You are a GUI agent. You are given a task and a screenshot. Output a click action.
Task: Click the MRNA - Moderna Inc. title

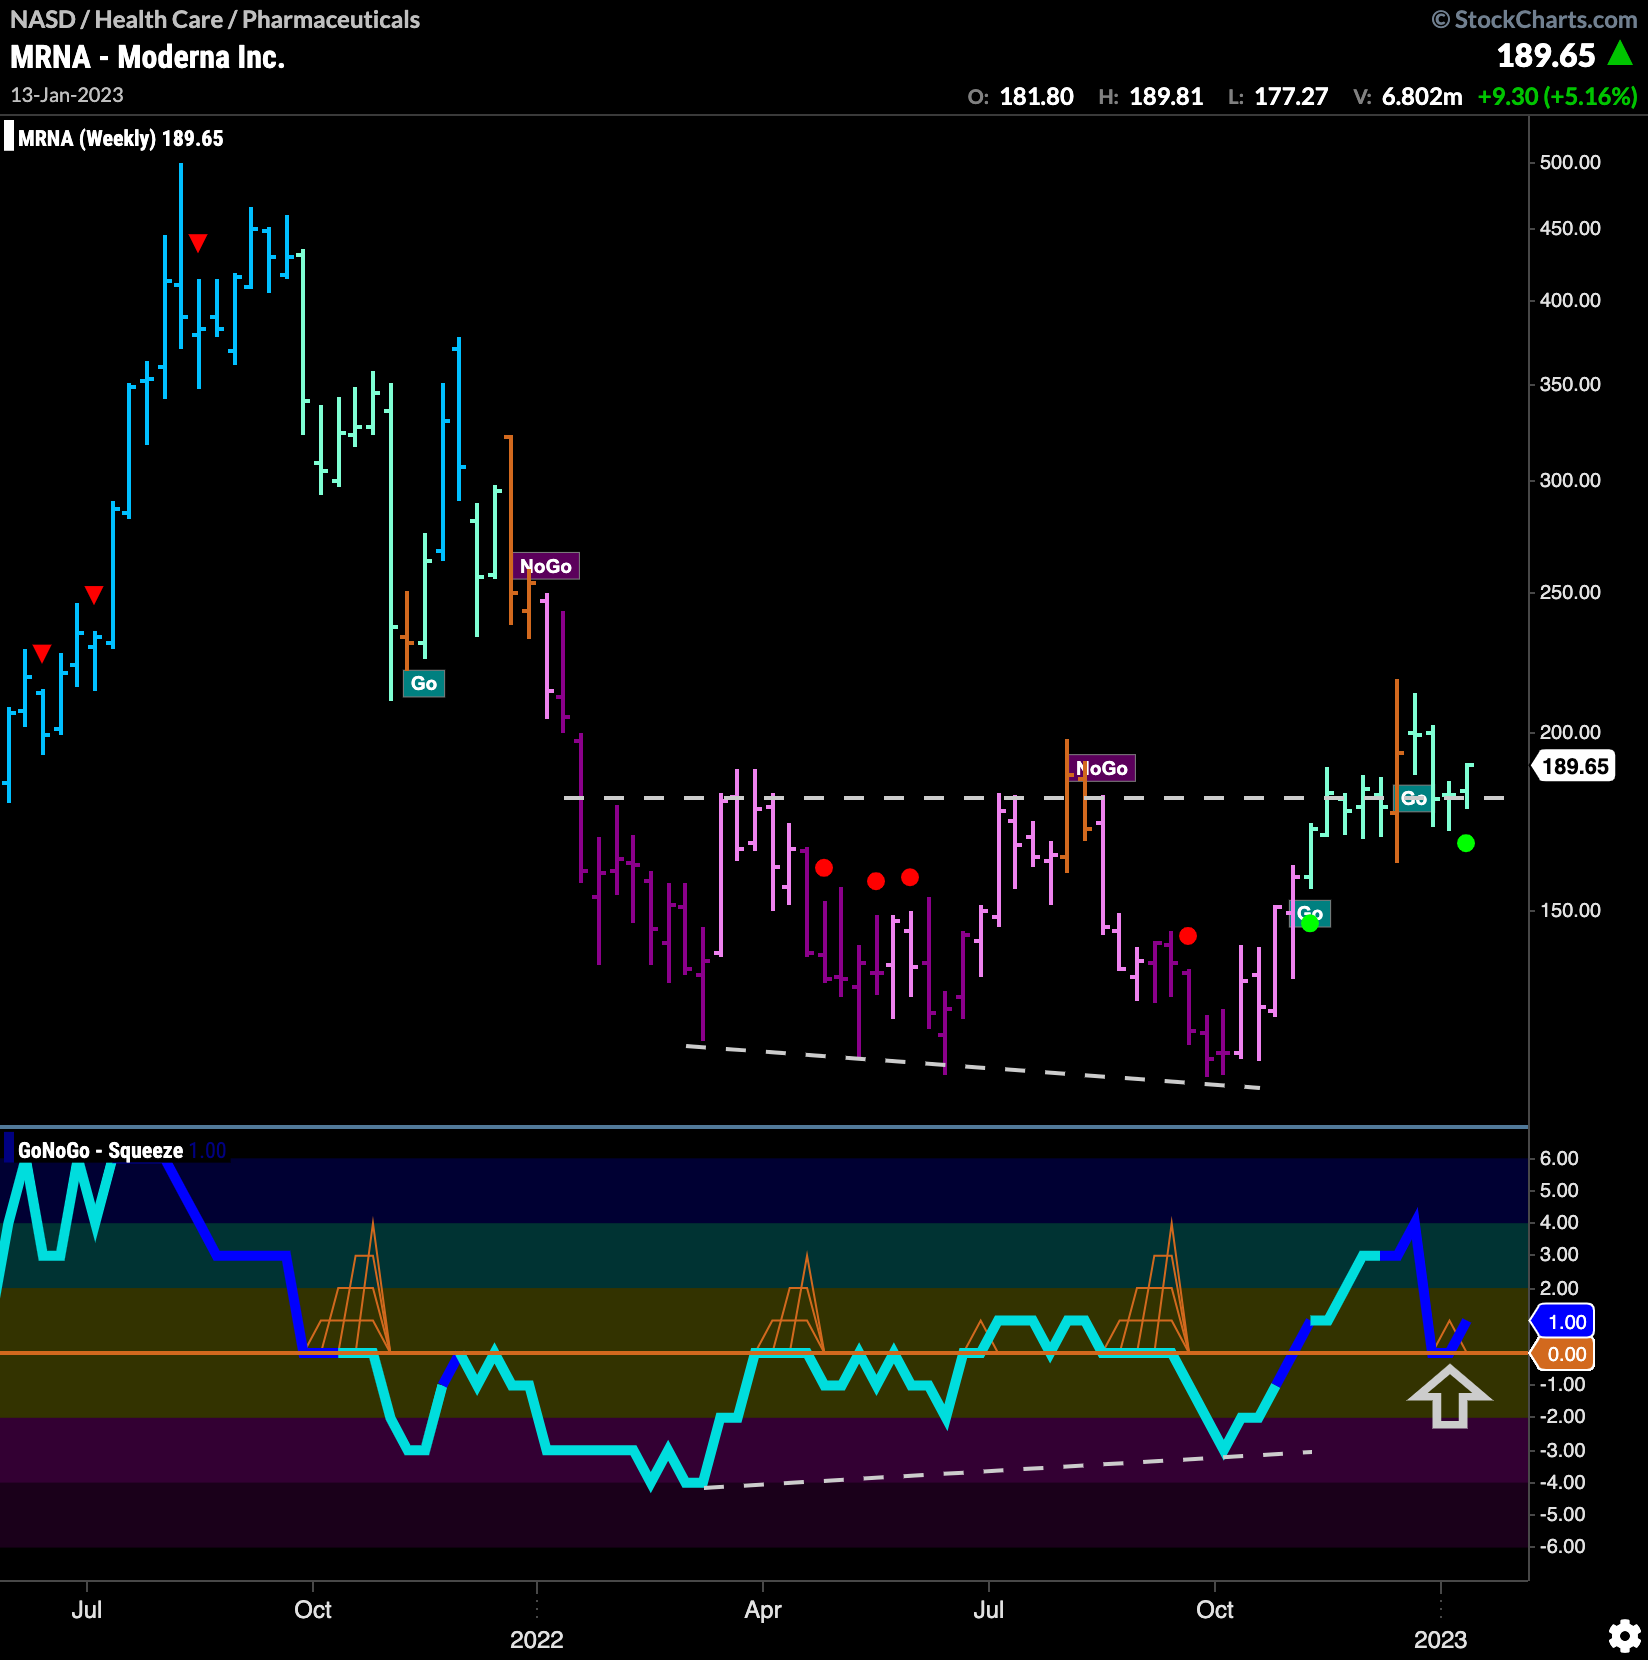pyautogui.click(x=147, y=57)
